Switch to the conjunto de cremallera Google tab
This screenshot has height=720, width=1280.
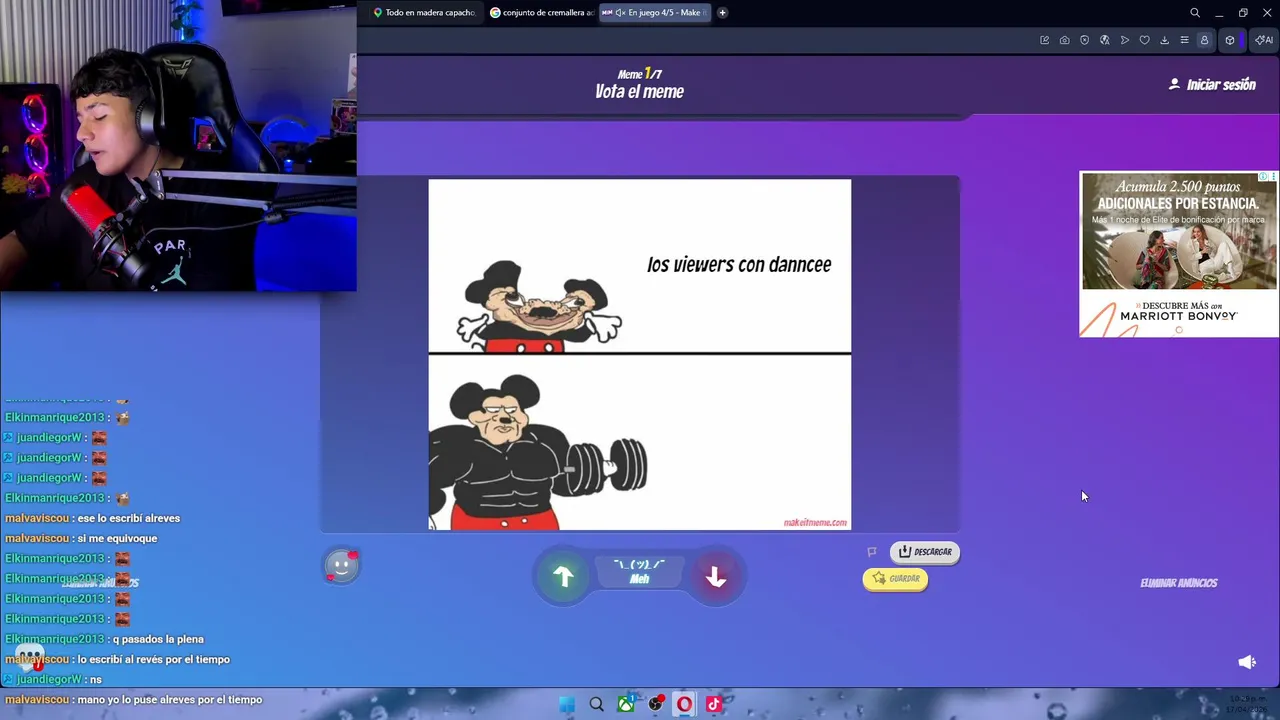[x=542, y=13]
